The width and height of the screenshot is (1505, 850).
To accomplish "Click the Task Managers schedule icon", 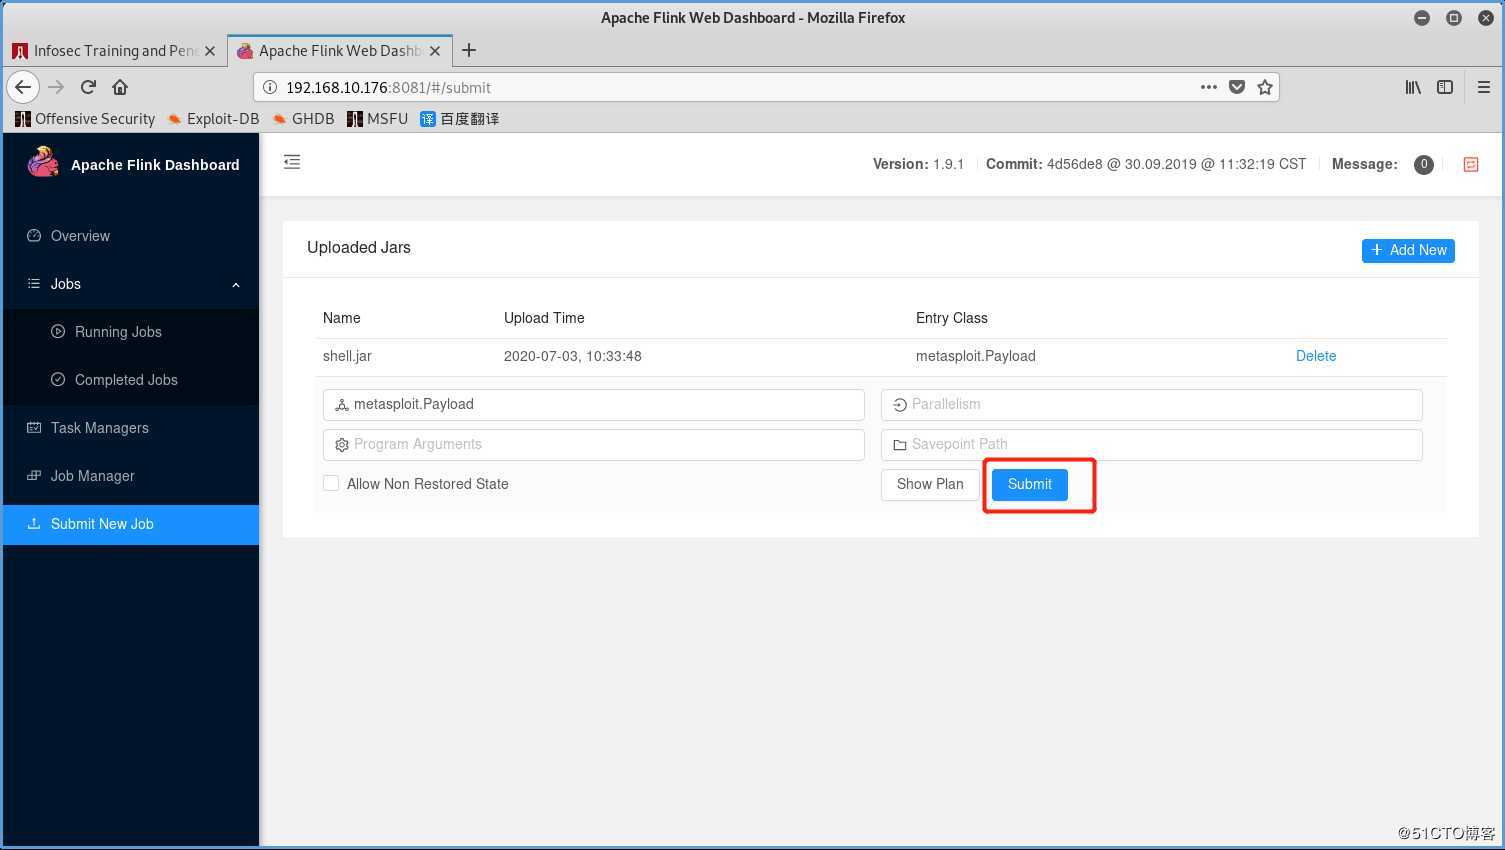I will (34, 428).
